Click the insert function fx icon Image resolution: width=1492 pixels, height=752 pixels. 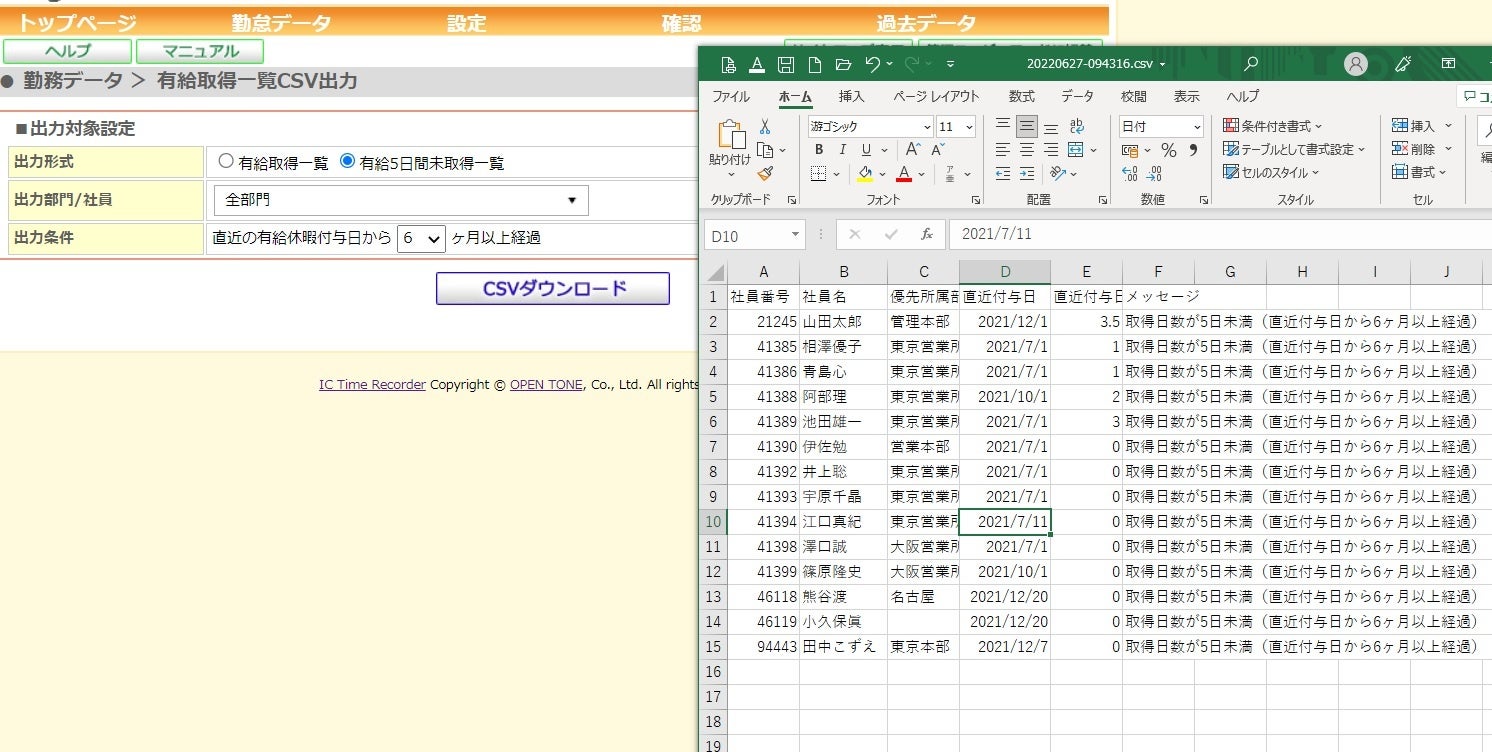[927, 235]
